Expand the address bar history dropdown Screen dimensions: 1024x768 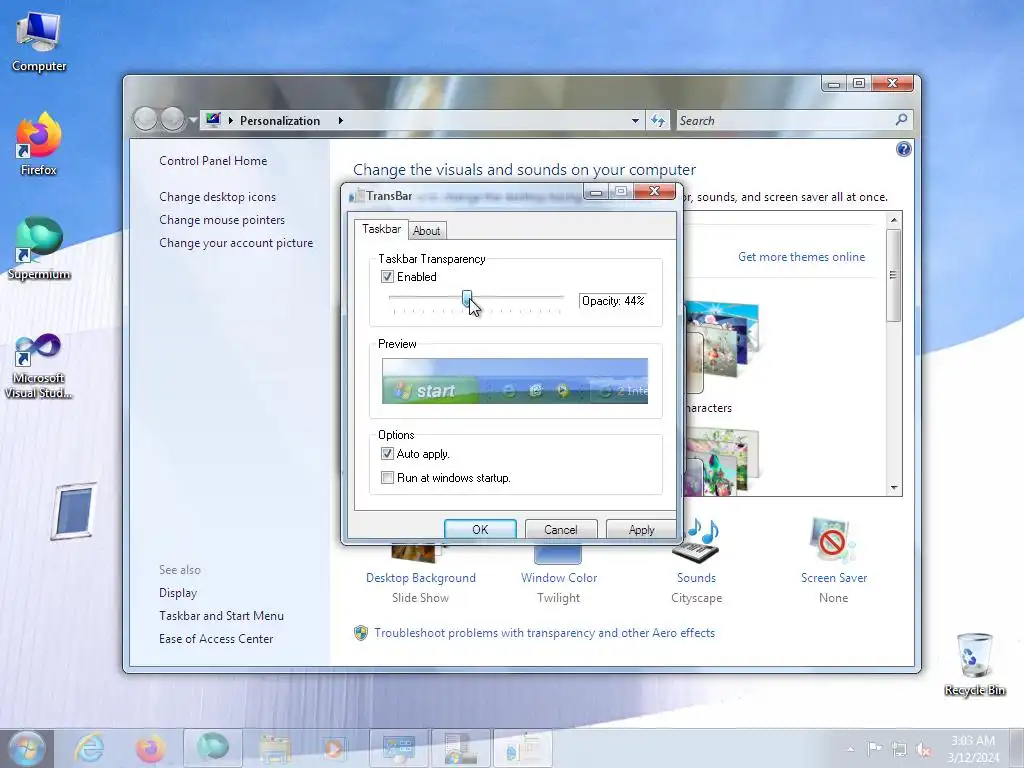tap(635, 121)
